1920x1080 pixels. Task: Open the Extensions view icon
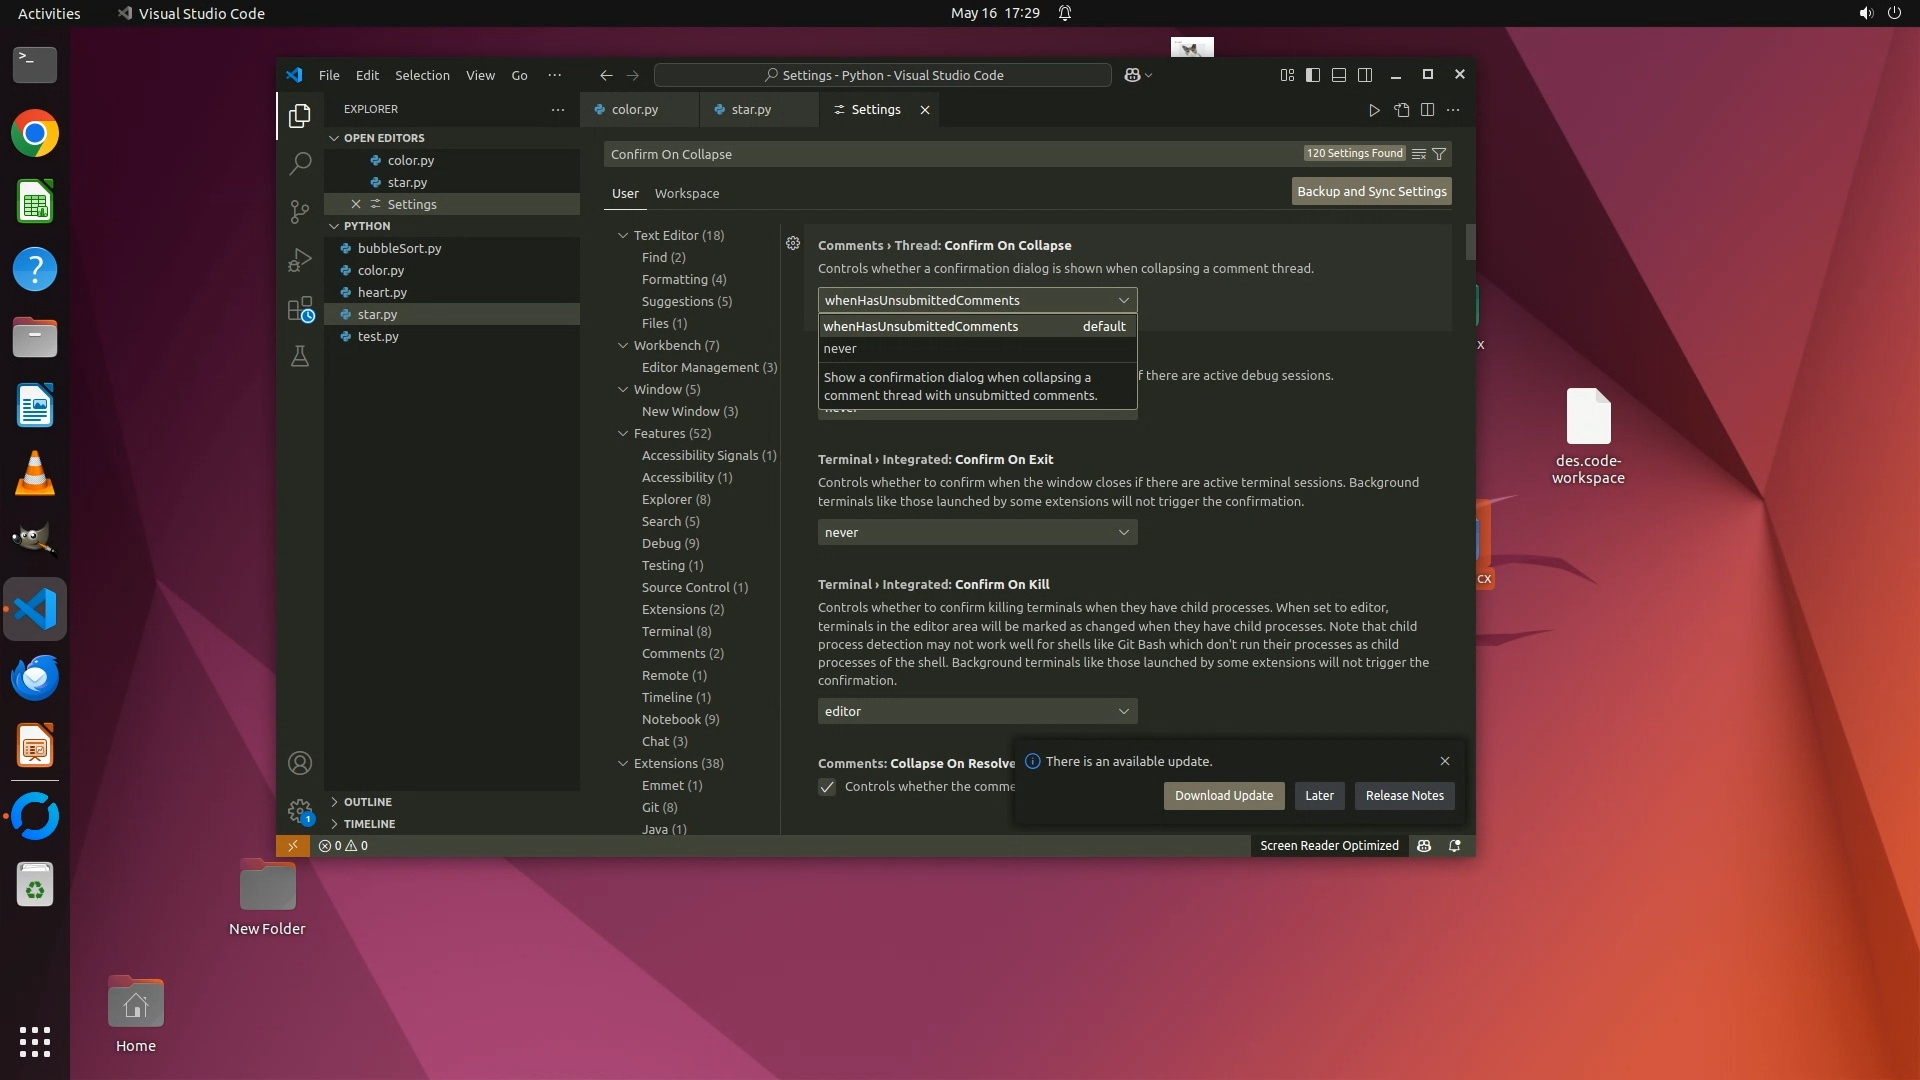(x=299, y=309)
